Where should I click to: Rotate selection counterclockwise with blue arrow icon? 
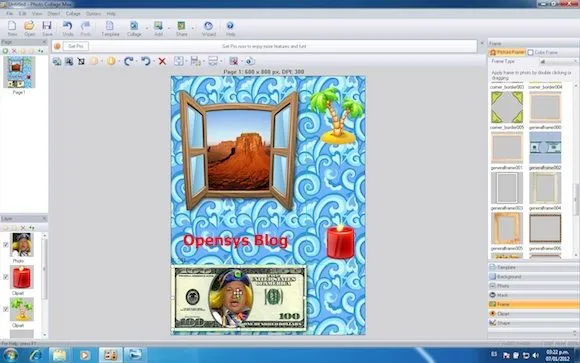pos(145,61)
